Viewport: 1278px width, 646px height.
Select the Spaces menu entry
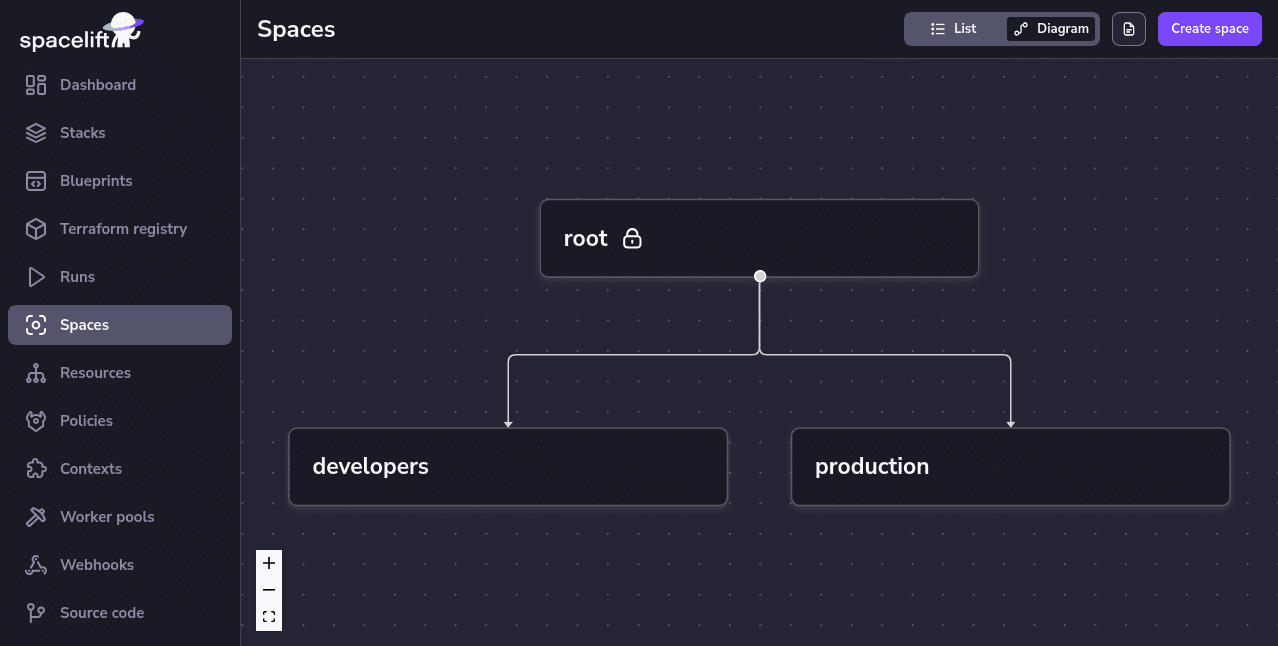click(84, 324)
